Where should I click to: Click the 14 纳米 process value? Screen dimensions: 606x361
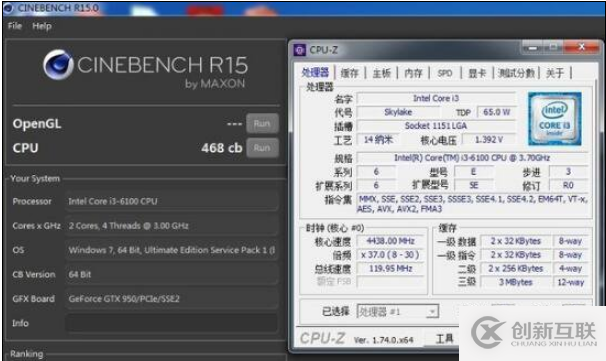pyautogui.click(x=378, y=140)
